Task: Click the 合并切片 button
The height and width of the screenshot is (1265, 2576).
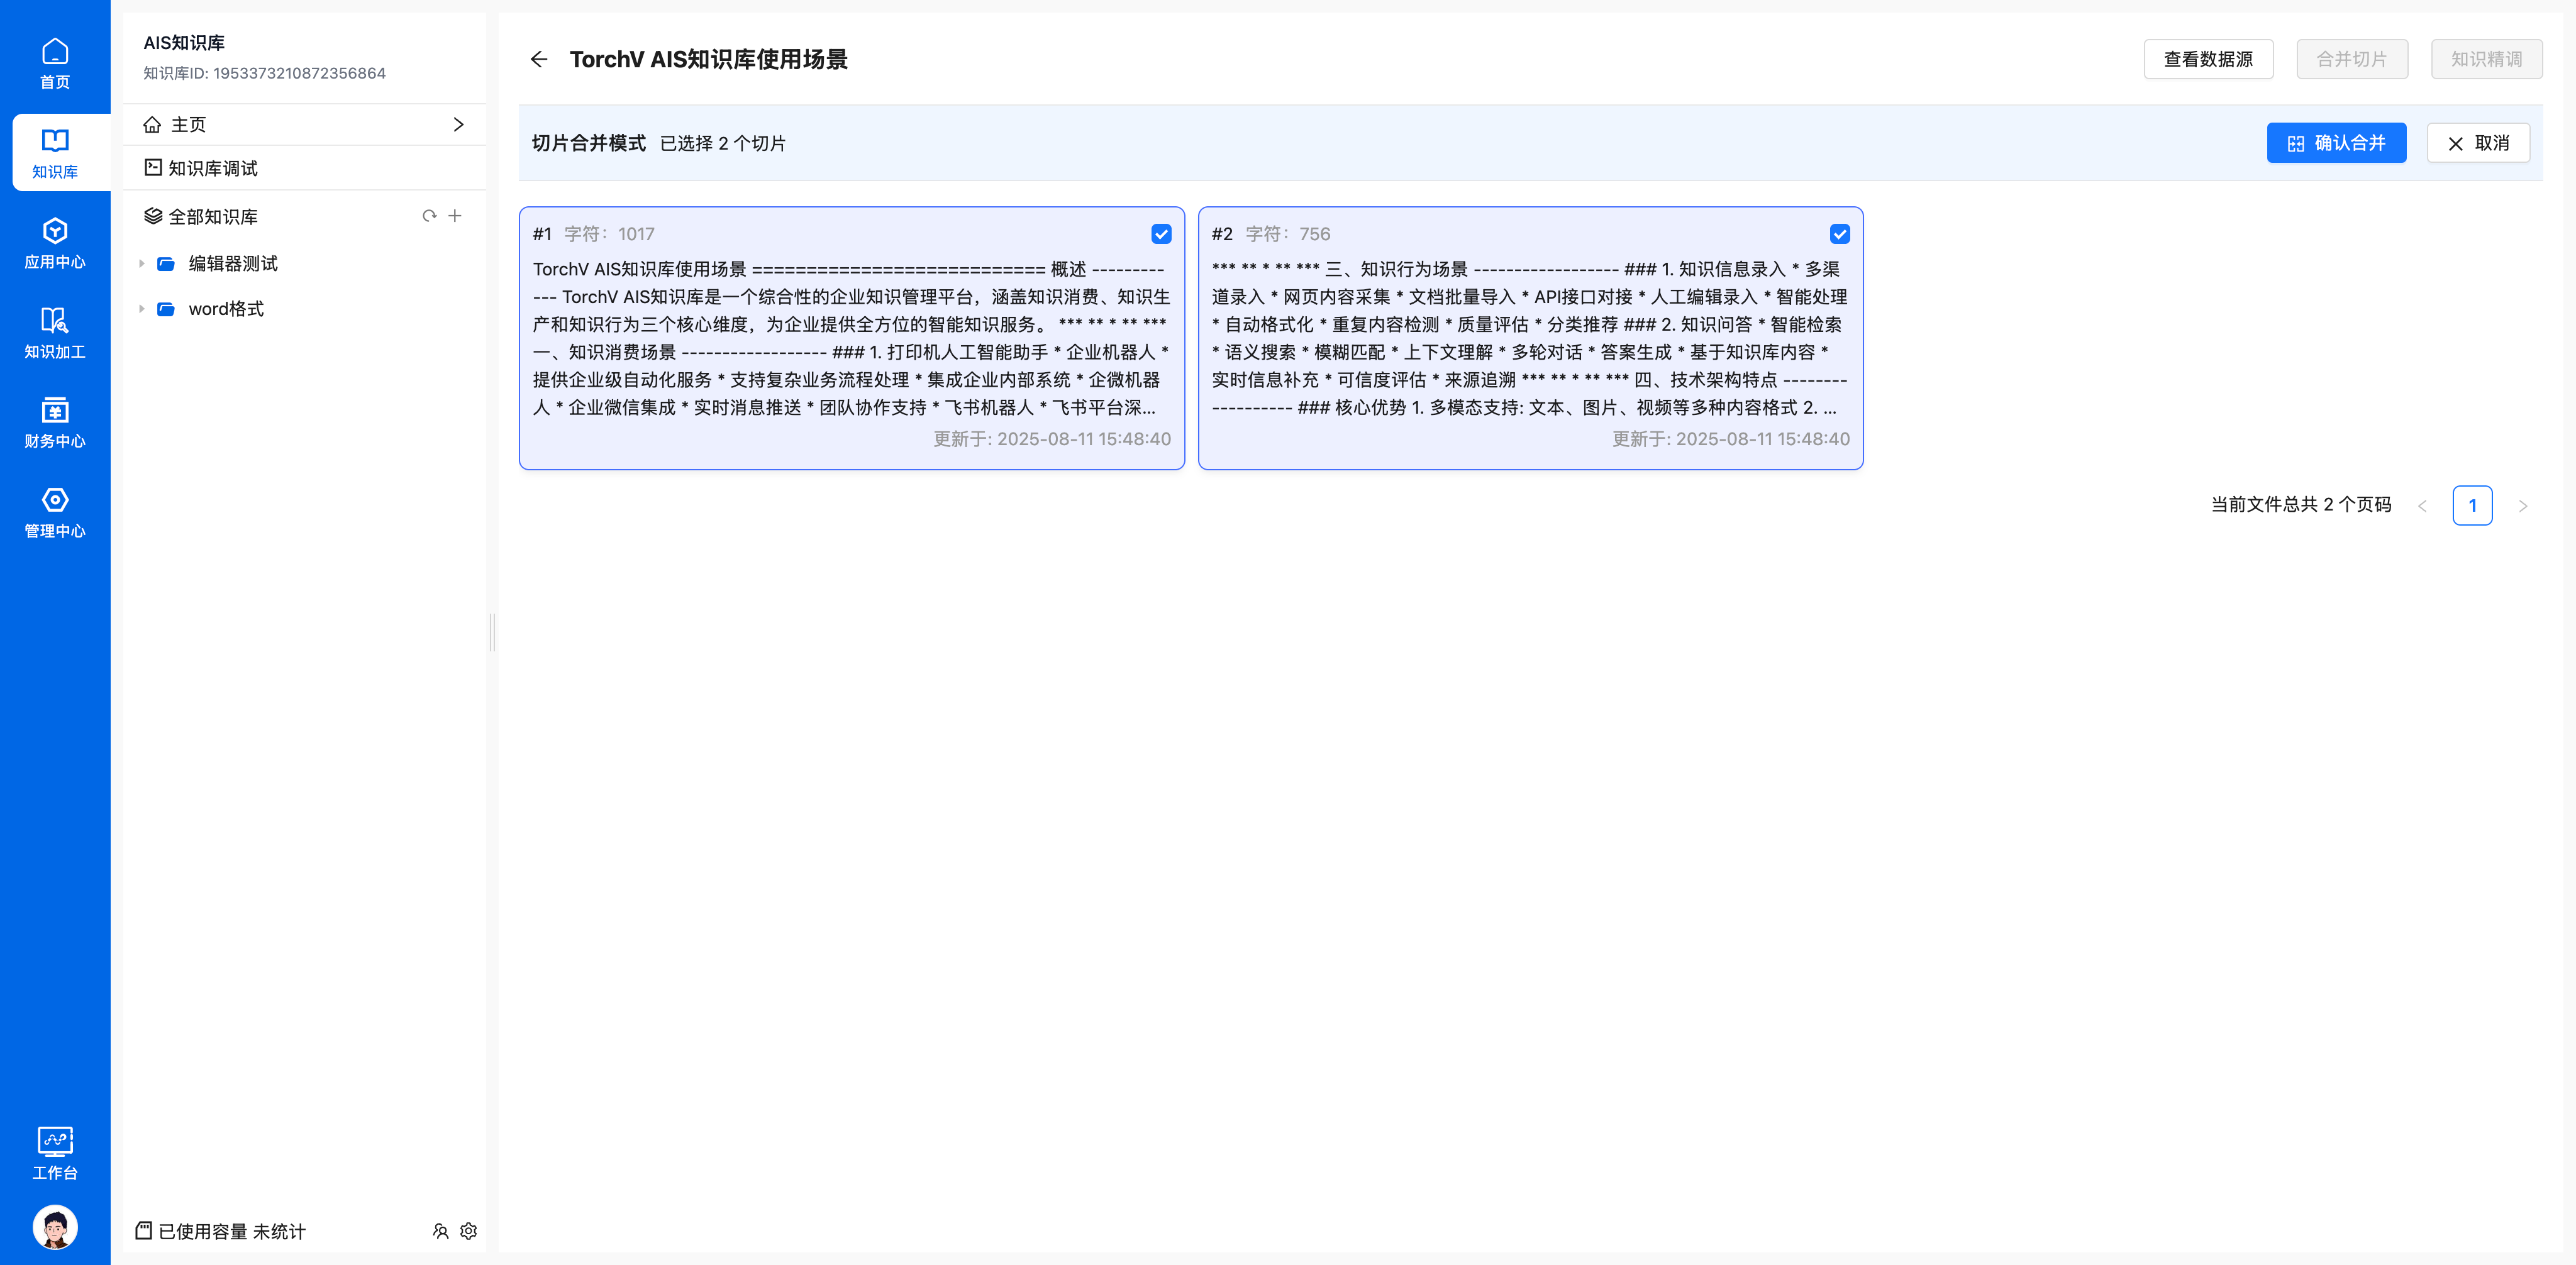Action: click(2351, 59)
